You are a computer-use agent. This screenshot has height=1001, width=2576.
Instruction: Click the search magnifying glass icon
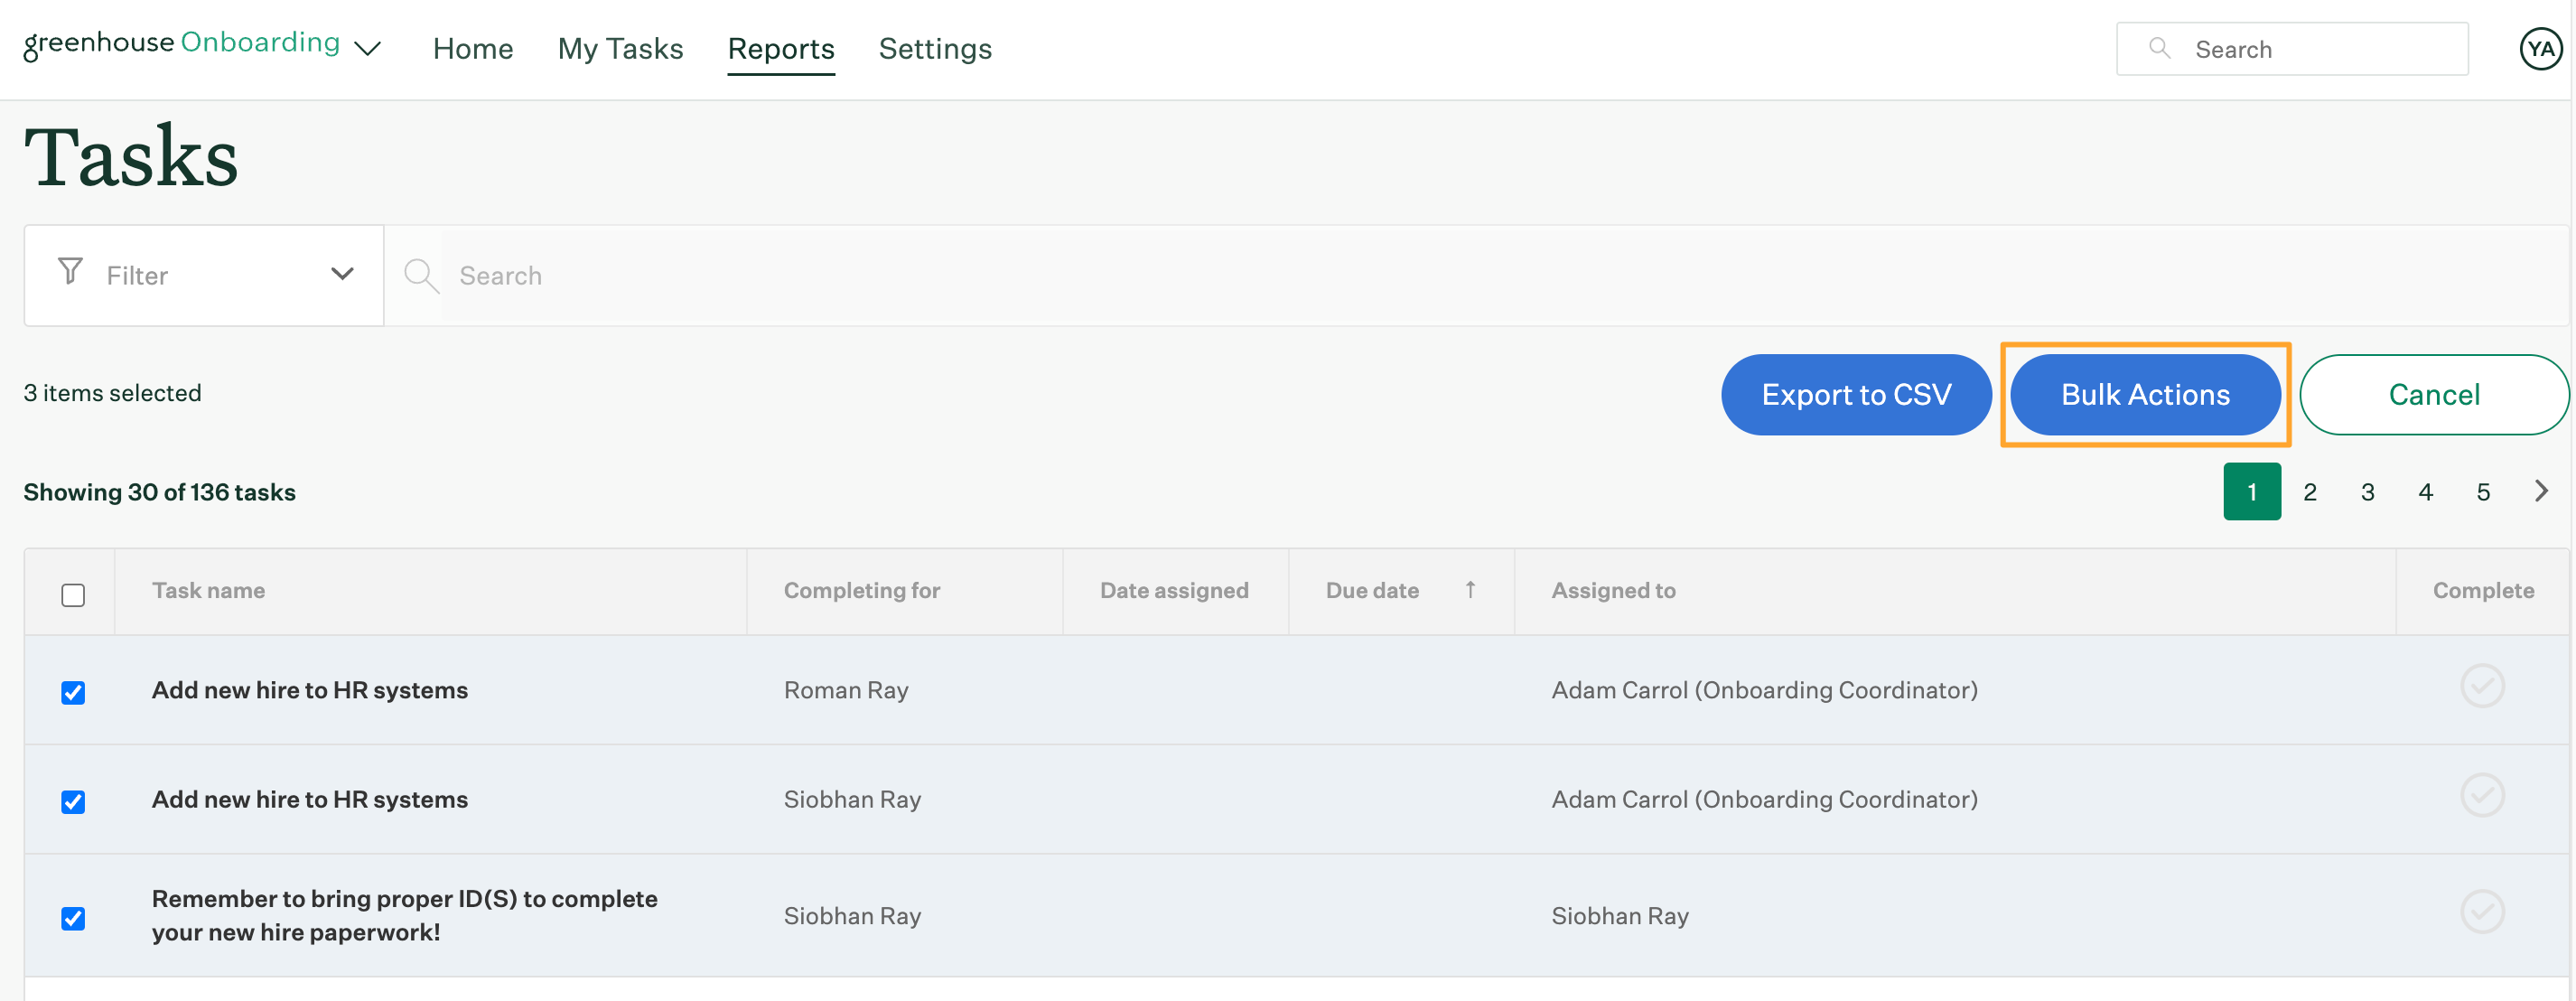tap(421, 275)
